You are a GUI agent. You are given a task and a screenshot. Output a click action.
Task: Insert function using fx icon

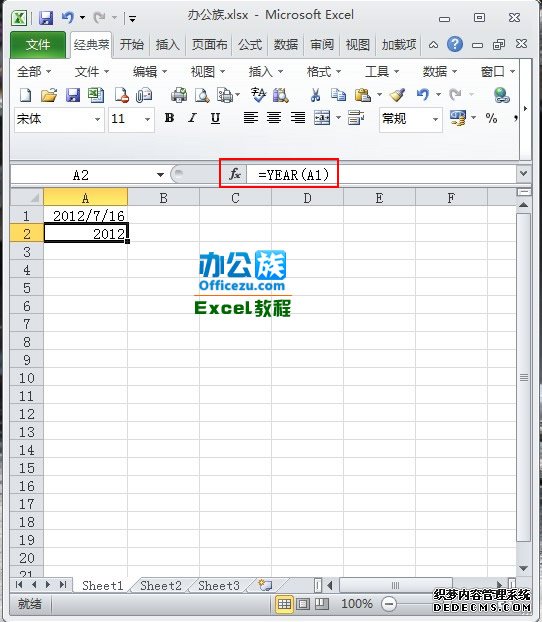pyautogui.click(x=234, y=174)
